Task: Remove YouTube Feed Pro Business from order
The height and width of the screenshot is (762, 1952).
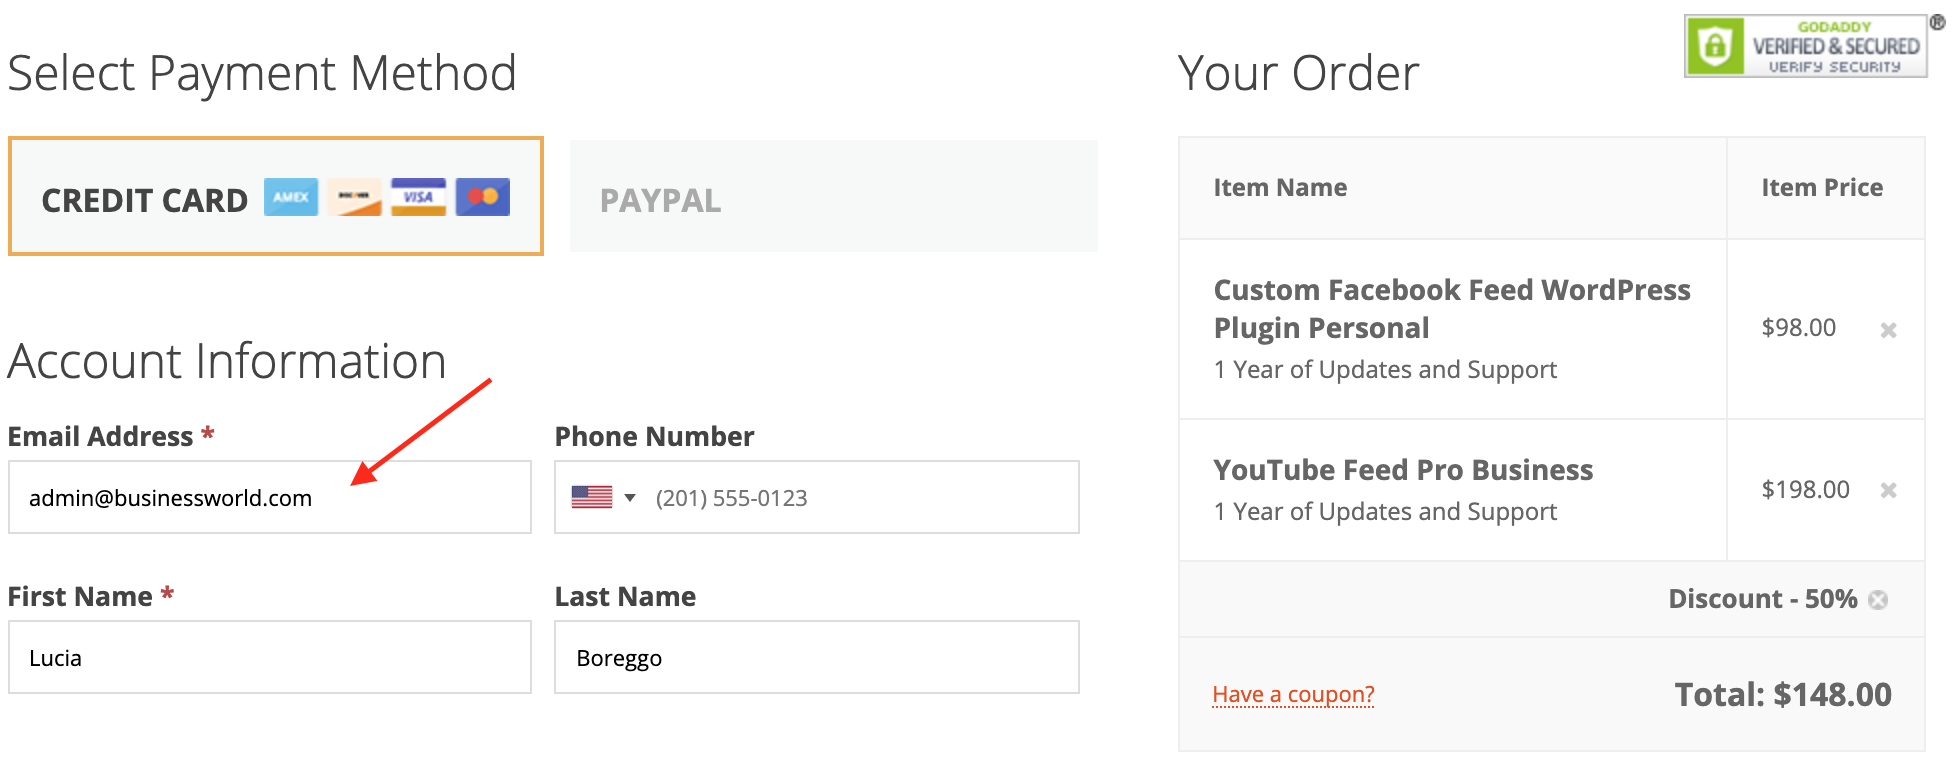Action: coord(1888,490)
